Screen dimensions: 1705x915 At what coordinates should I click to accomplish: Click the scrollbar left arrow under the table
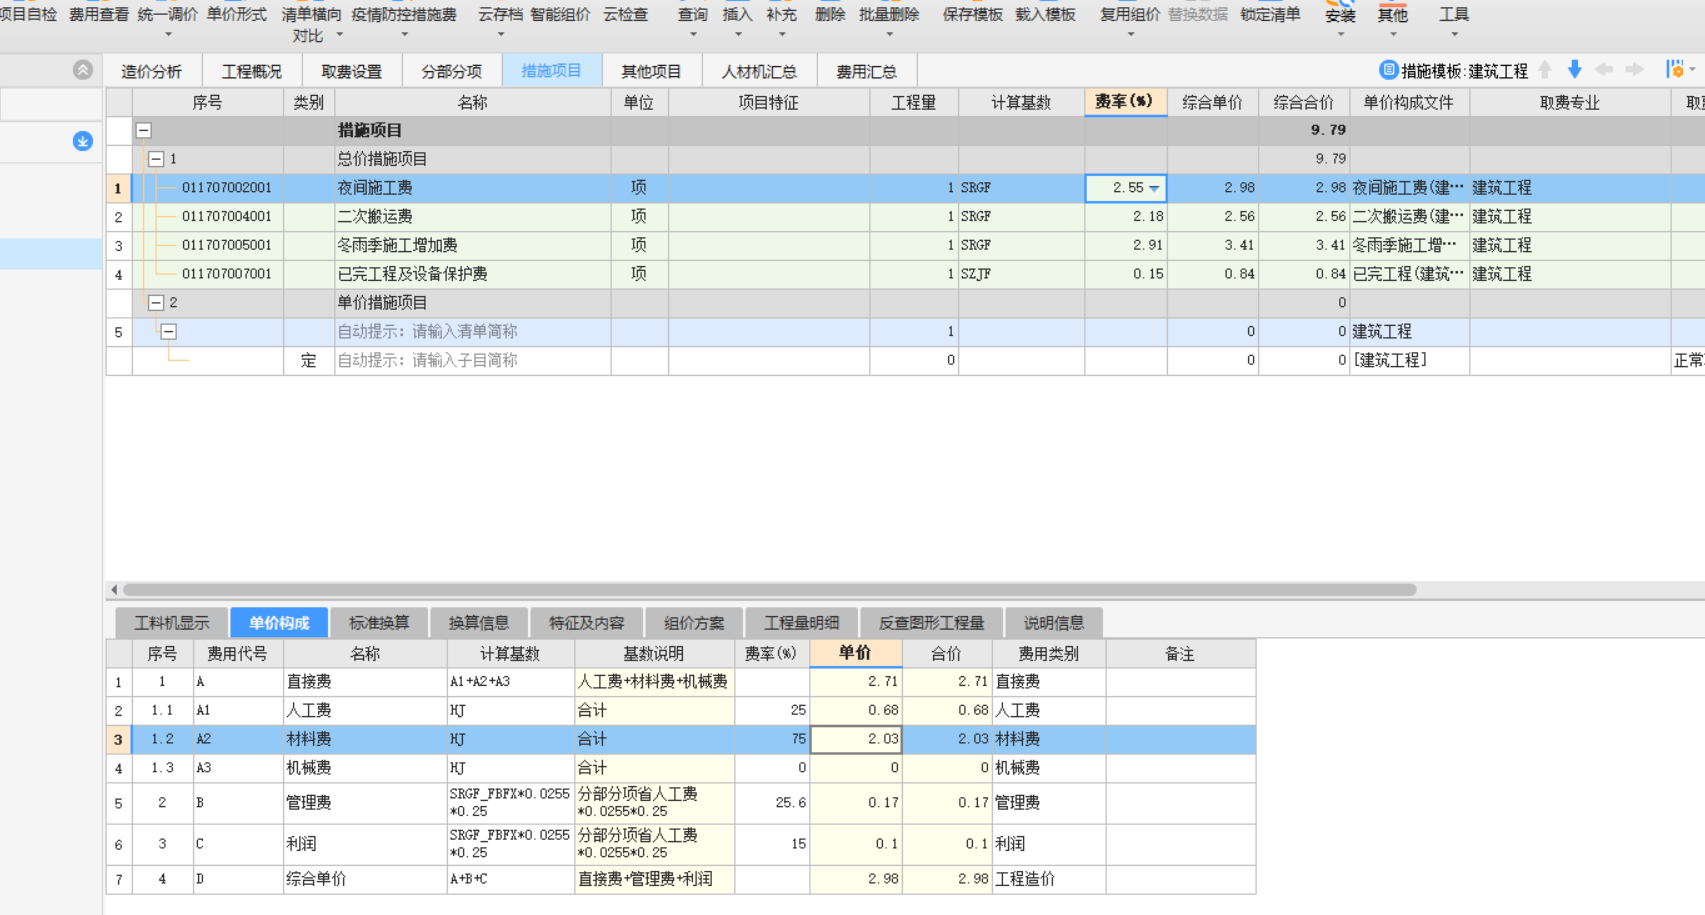[114, 589]
